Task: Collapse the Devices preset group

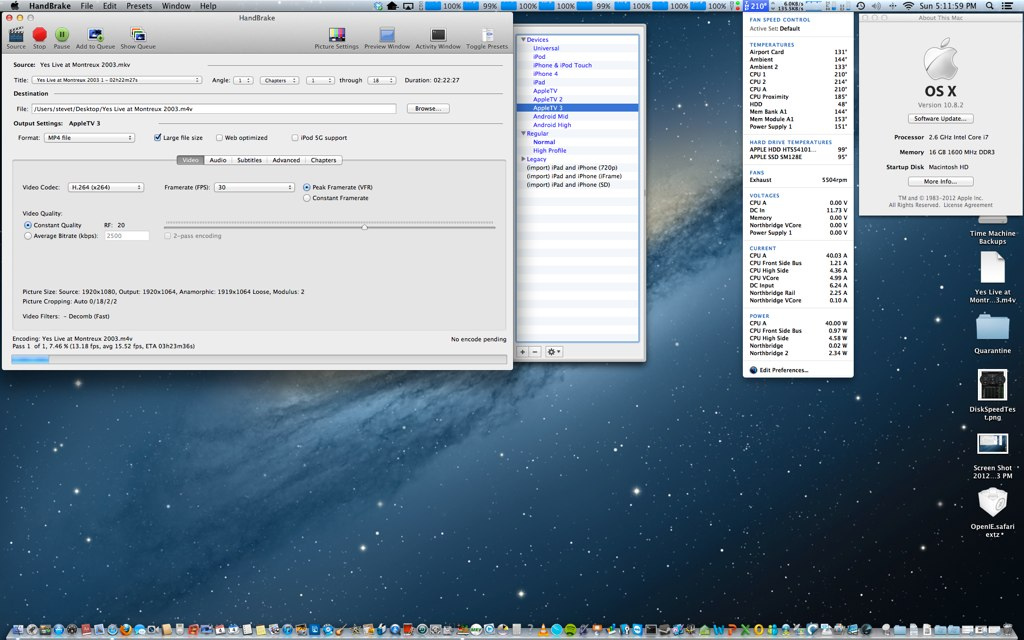Action: [523, 40]
